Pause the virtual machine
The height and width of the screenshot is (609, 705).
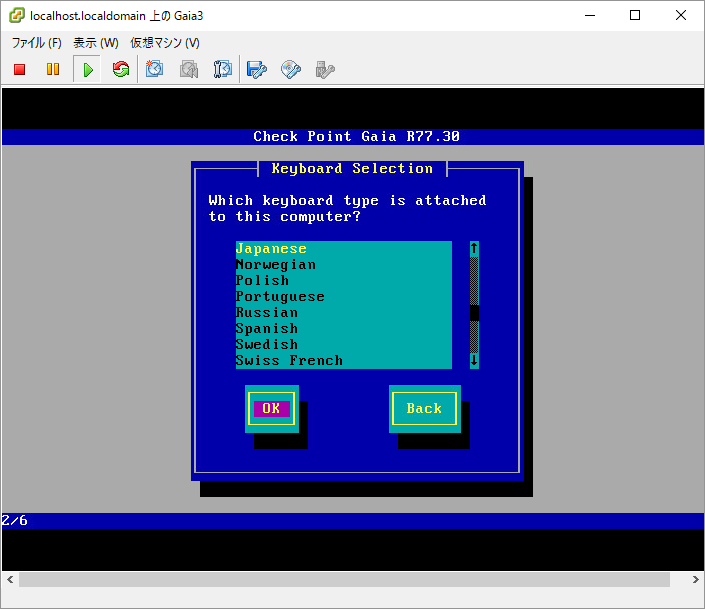coord(53,69)
